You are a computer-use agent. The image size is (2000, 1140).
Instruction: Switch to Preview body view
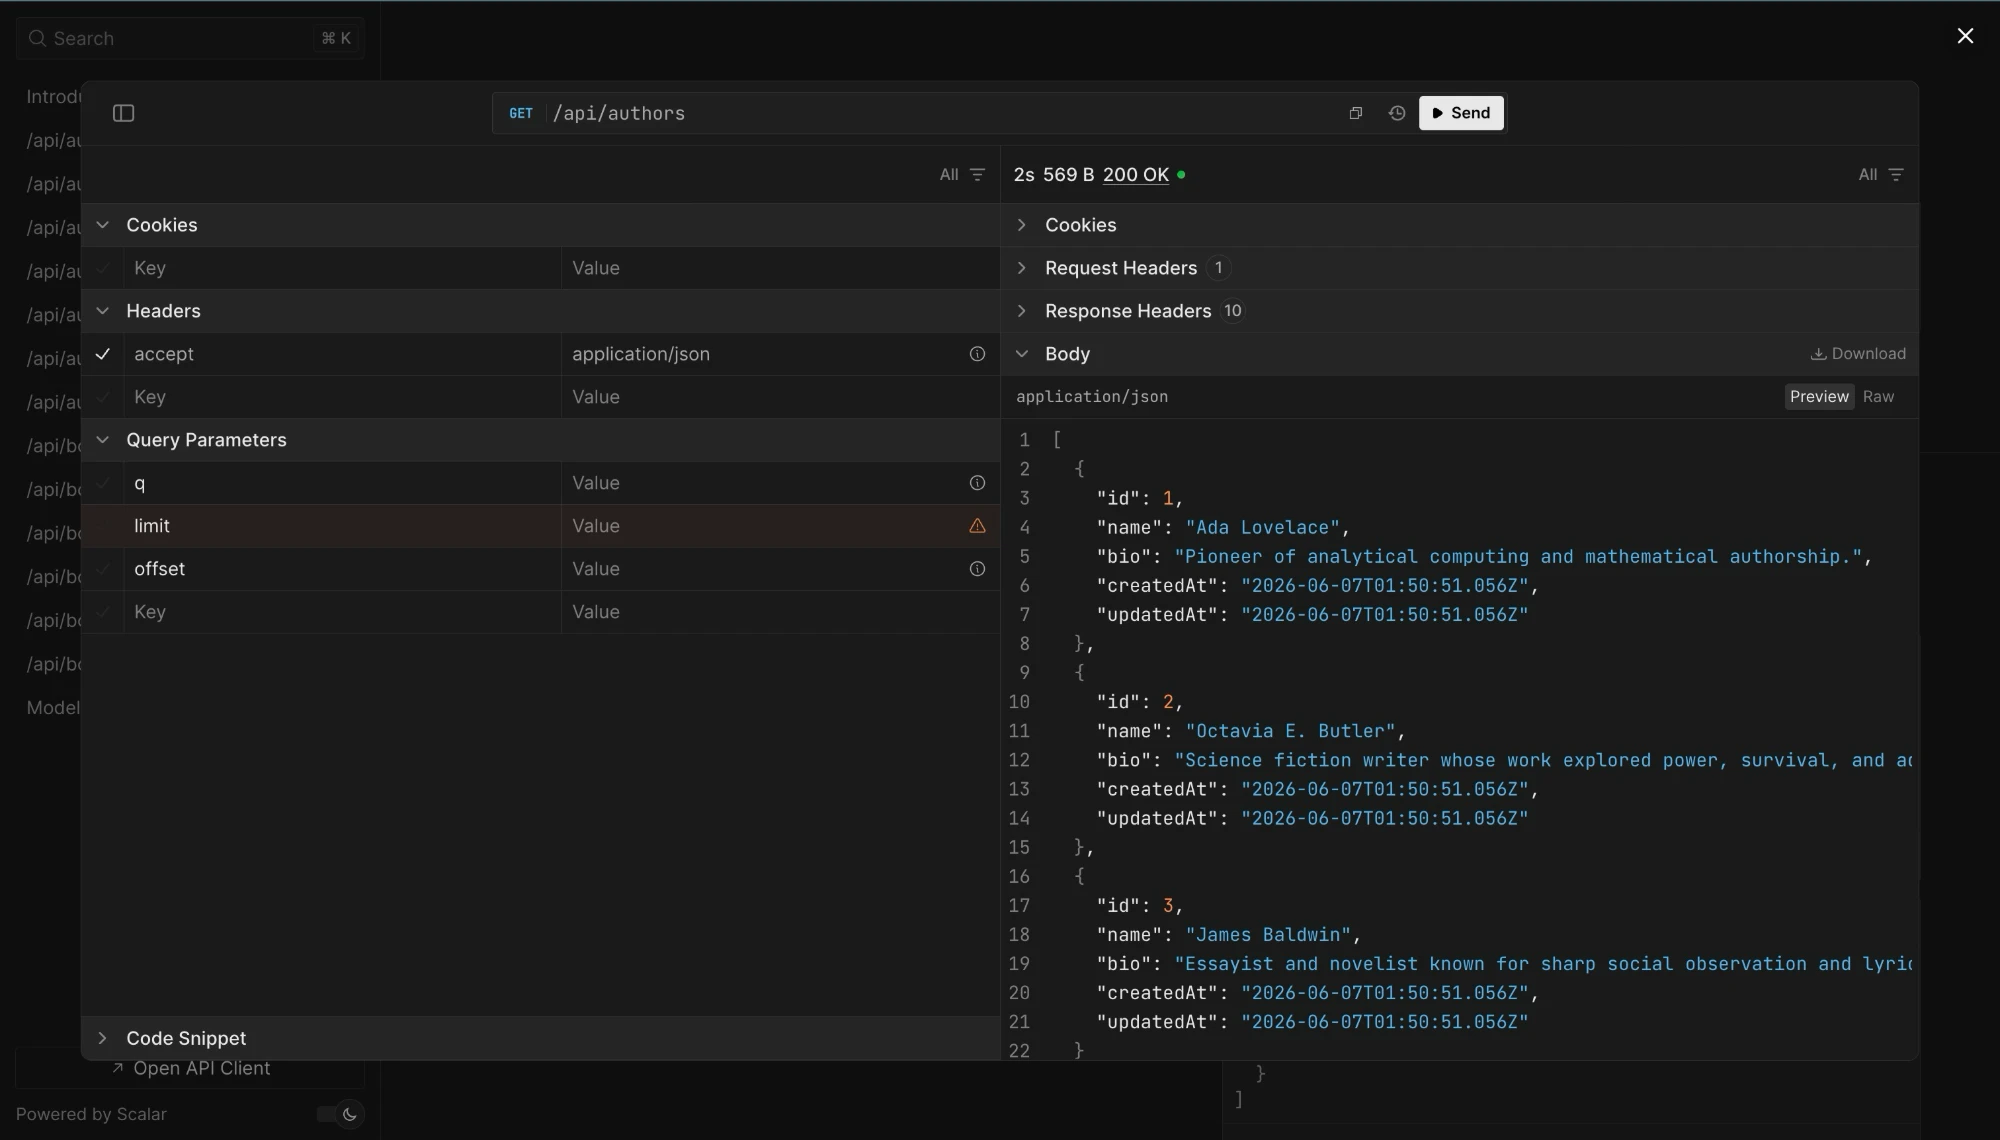(1819, 397)
